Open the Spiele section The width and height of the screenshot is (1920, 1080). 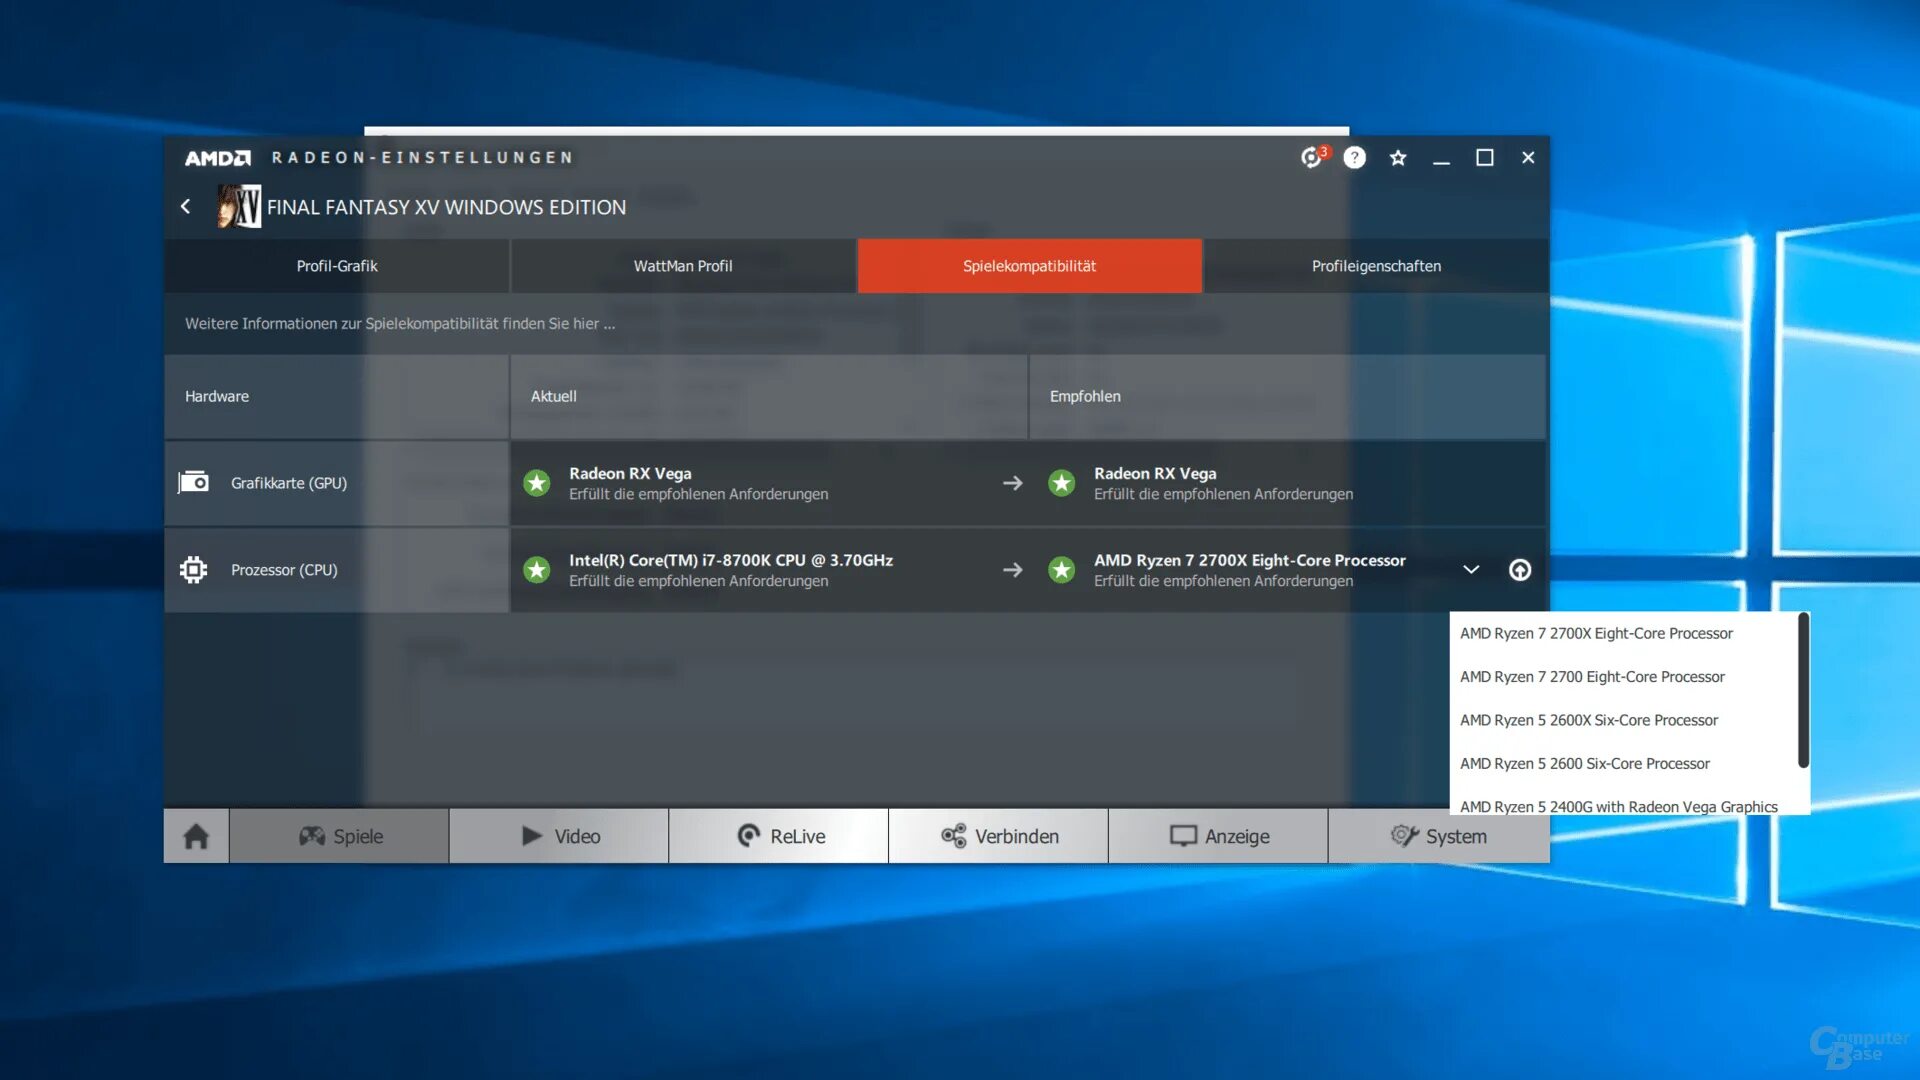[x=339, y=836]
